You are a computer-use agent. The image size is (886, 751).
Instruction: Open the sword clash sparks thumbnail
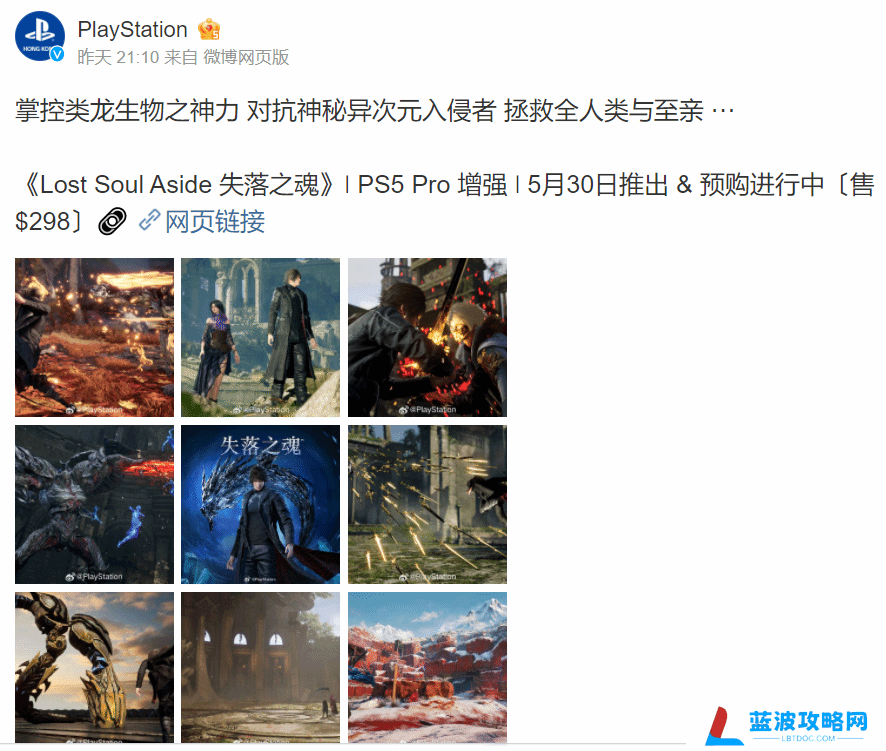427,337
